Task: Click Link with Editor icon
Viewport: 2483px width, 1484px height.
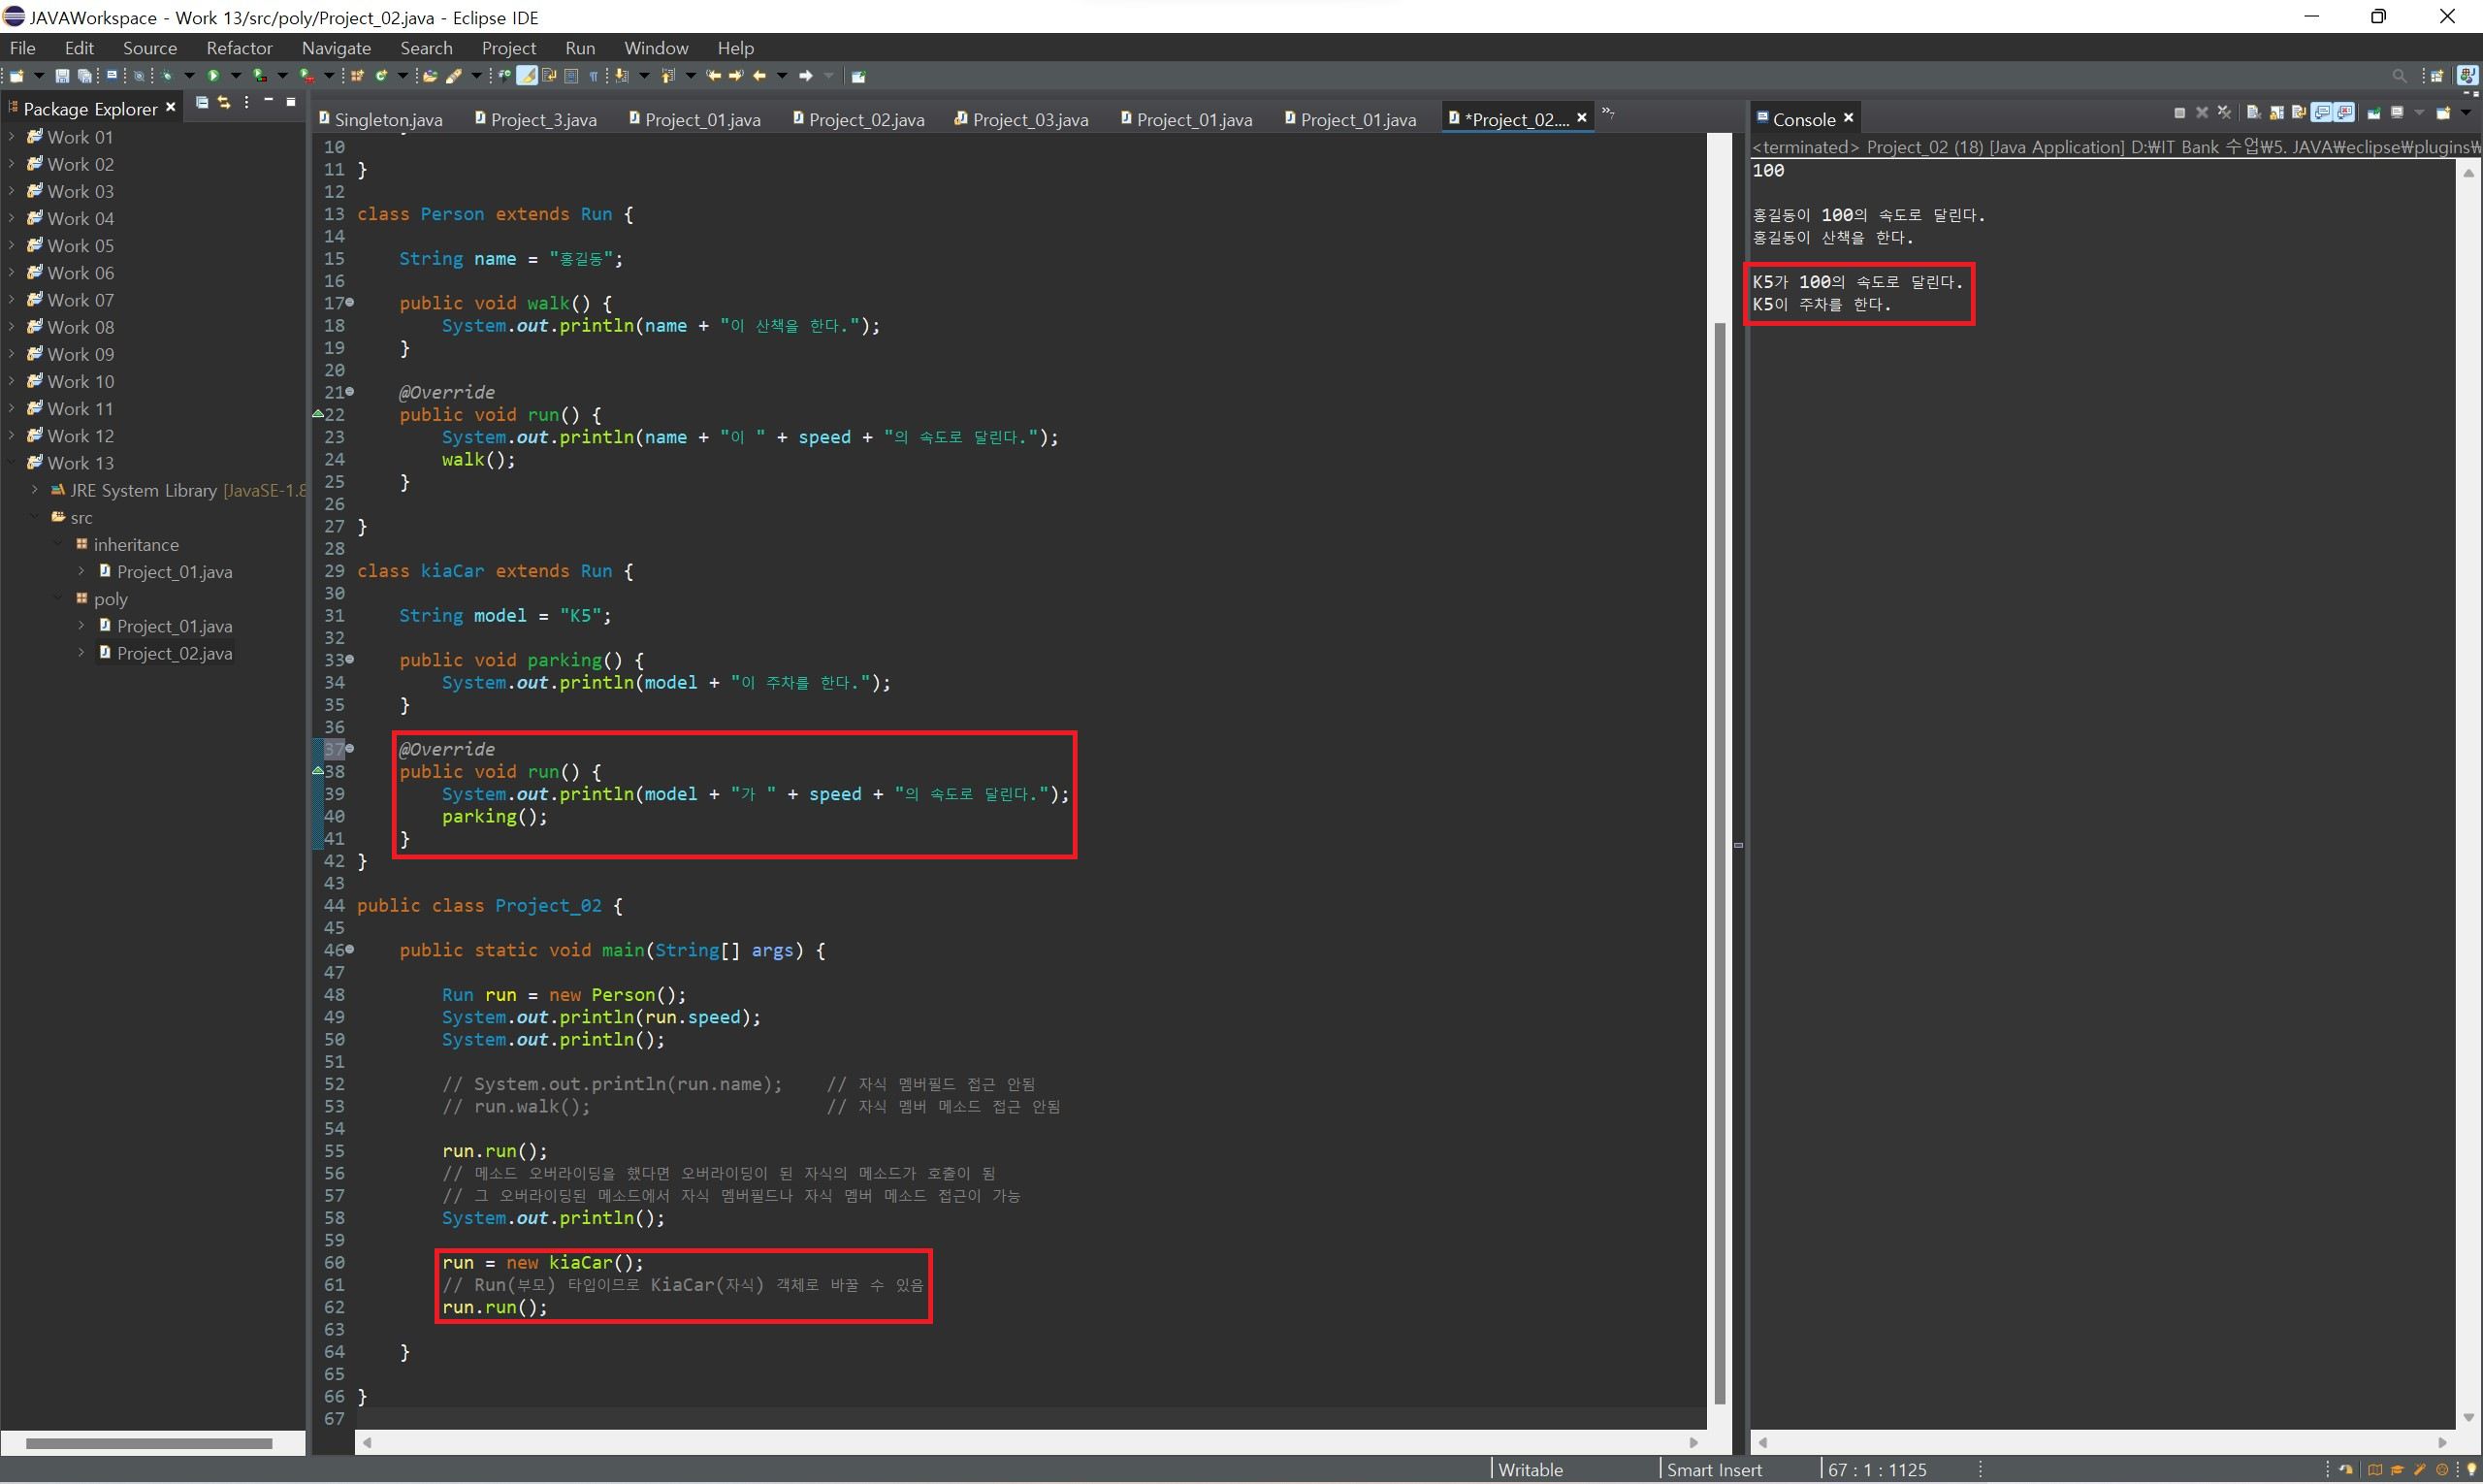Action: [x=224, y=103]
